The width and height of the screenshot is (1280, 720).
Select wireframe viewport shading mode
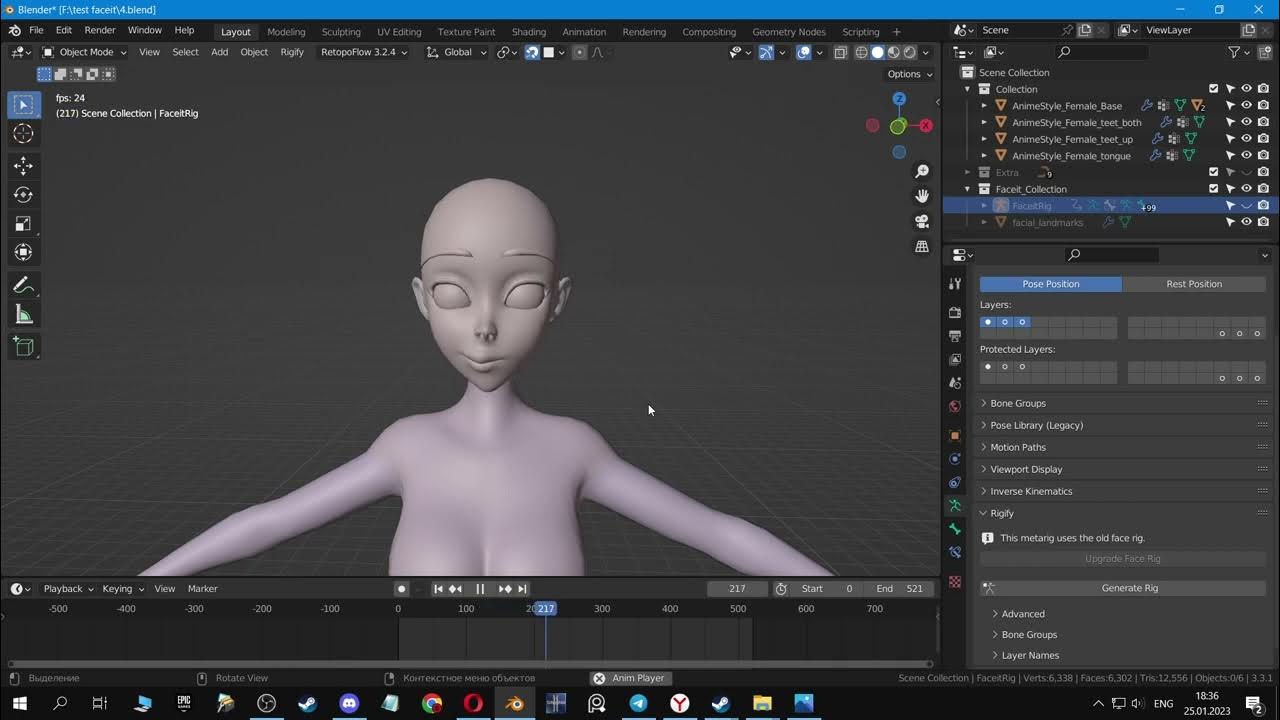[862, 52]
